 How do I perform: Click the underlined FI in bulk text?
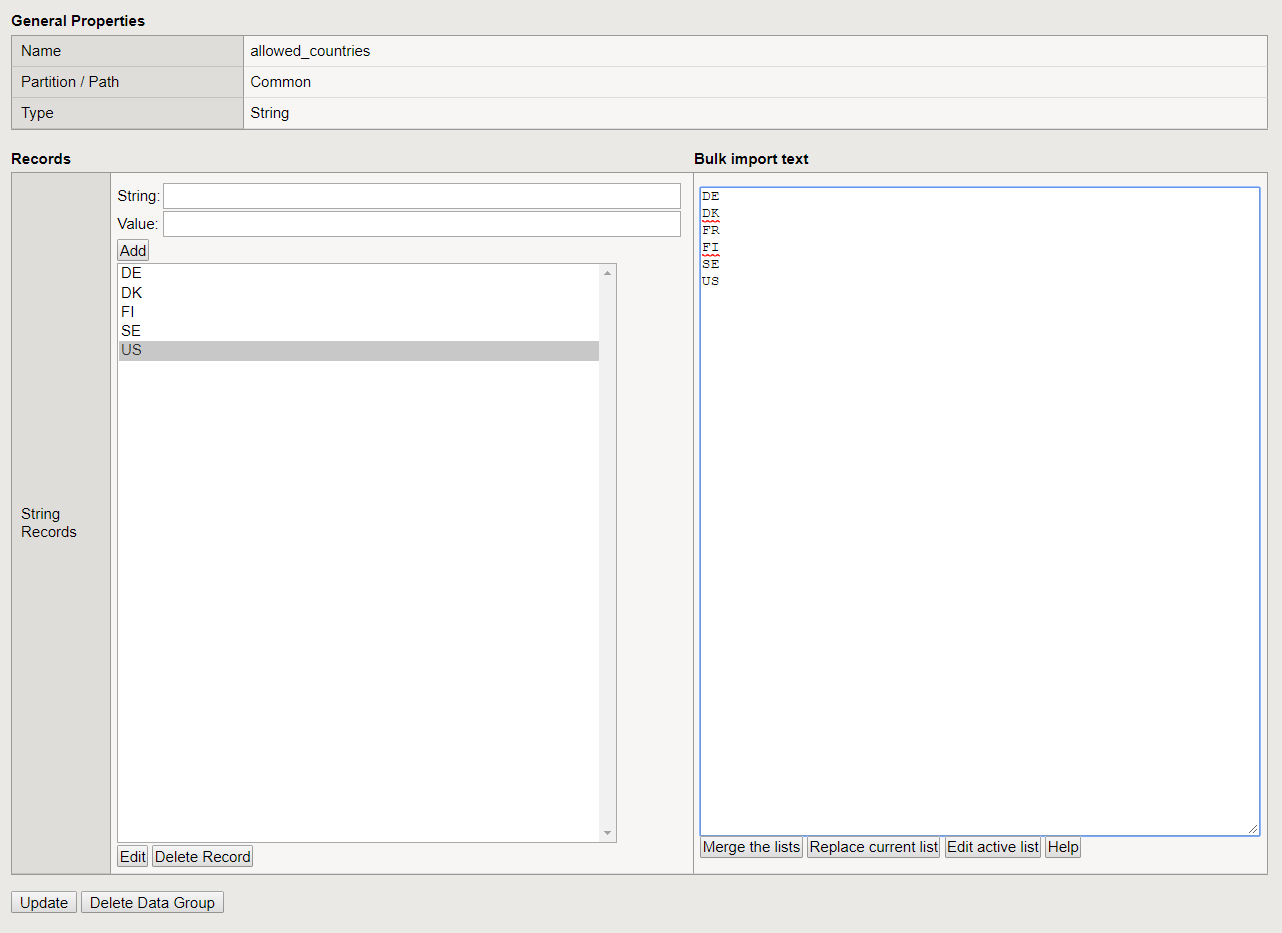coord(710,247)
